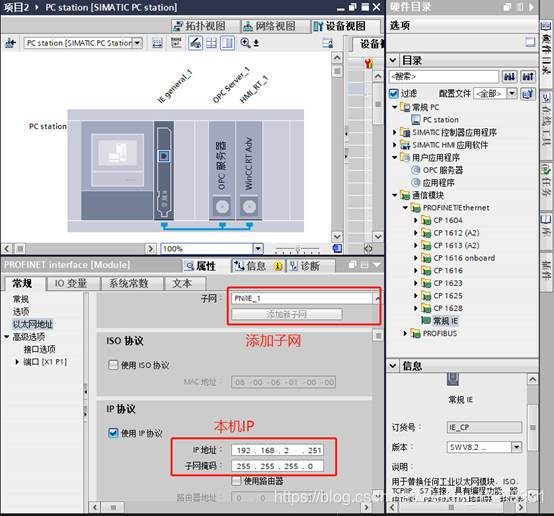This screenshot has height=516, width=554.
Task: Expand SIMATIC 控制器应用程序 folder
Action: [395, 132]
